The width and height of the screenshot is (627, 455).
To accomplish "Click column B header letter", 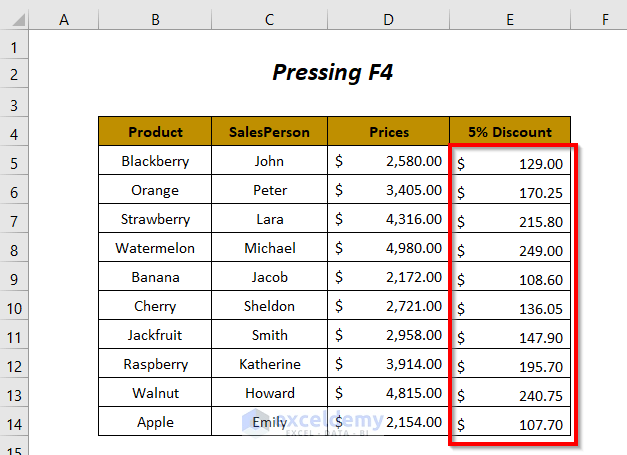I will 155,19.
